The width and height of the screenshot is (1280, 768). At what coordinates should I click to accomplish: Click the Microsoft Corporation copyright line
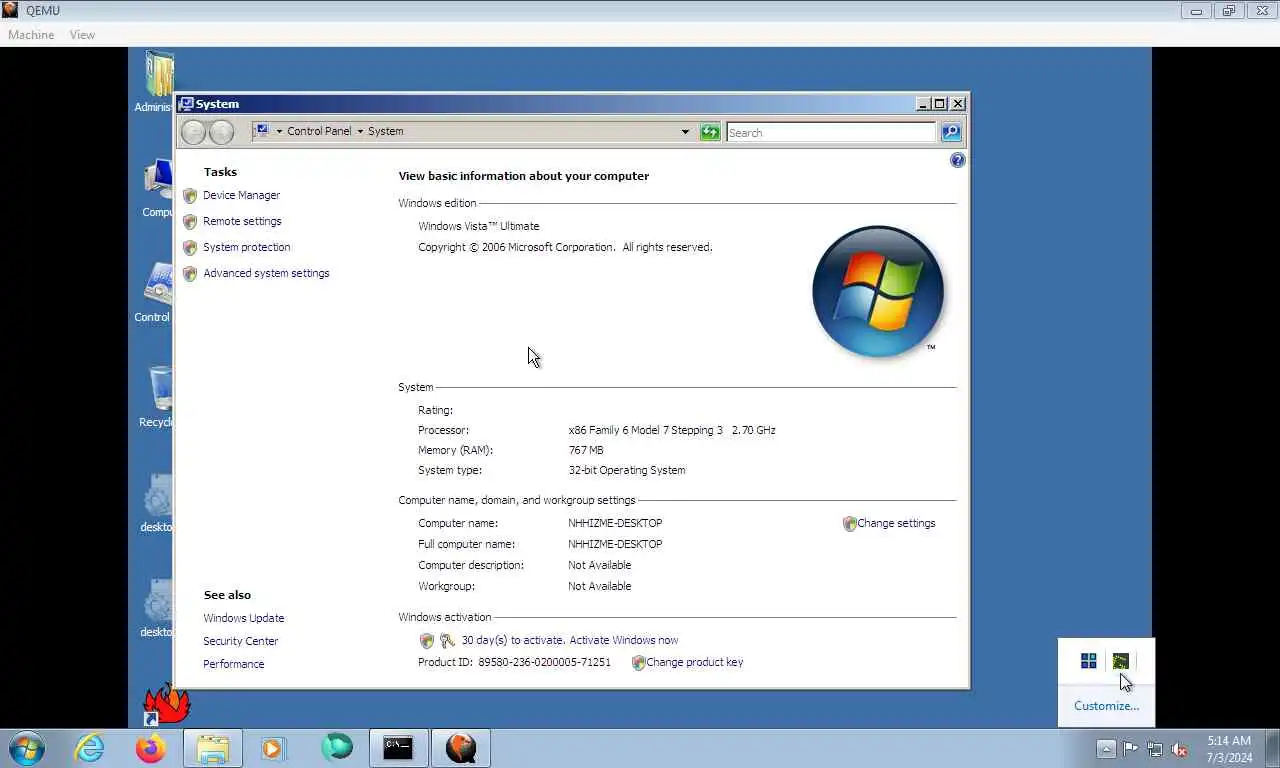coord(565,247)
